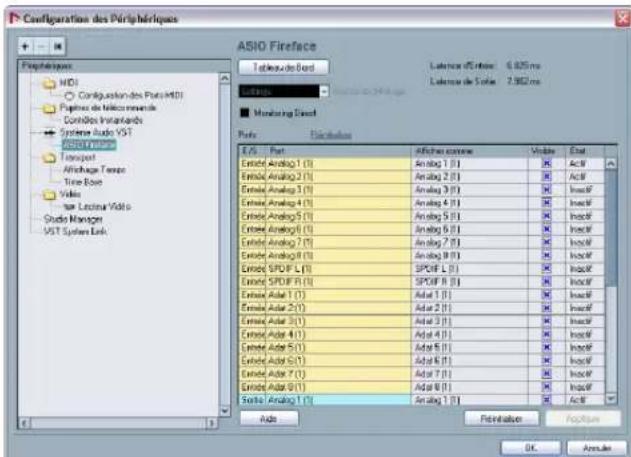Click the Afficher comme column header
This screenshot has width=631, height=457.
[469, 151]
